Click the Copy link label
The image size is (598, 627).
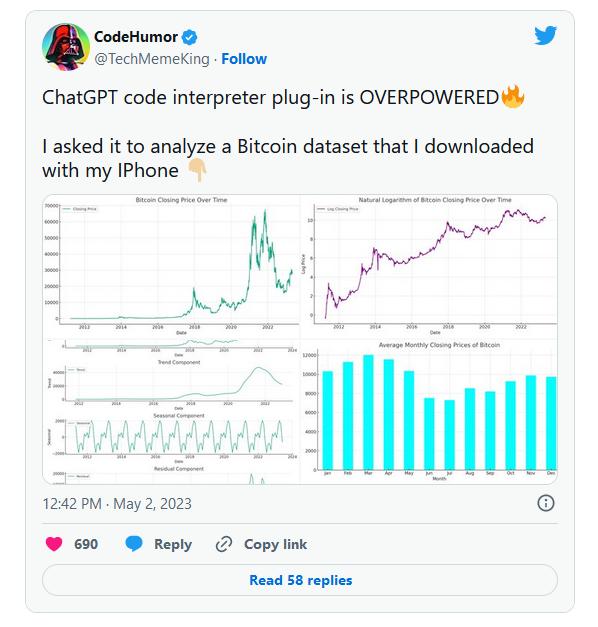coord(276,544)
